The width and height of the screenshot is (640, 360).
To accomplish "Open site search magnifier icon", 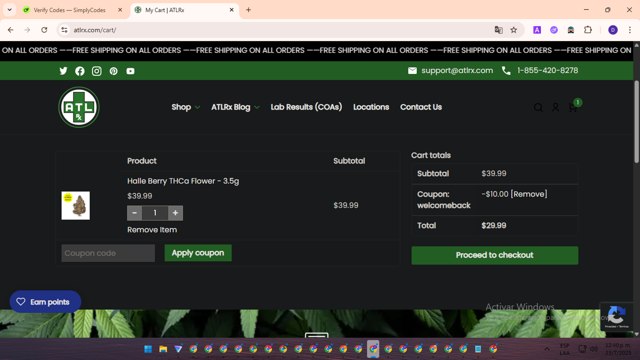I will 538,107.
